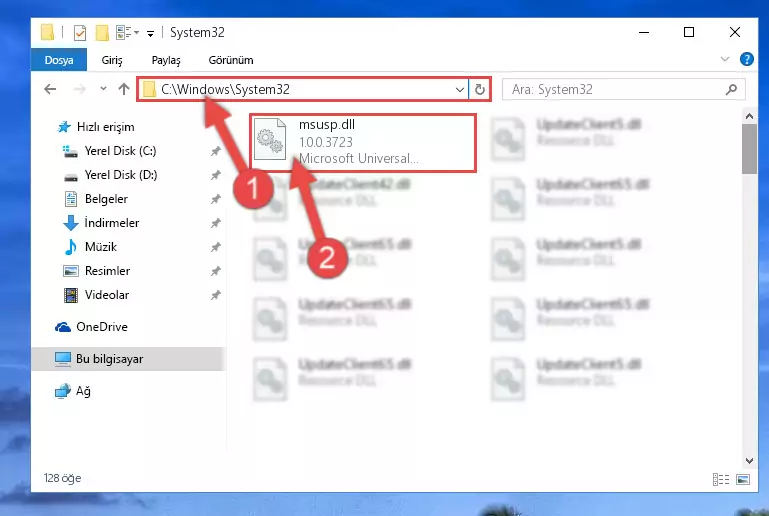Switch to large icons view in status bar
The width and height of the screenshot is (769, 516).
pos(743,479)
